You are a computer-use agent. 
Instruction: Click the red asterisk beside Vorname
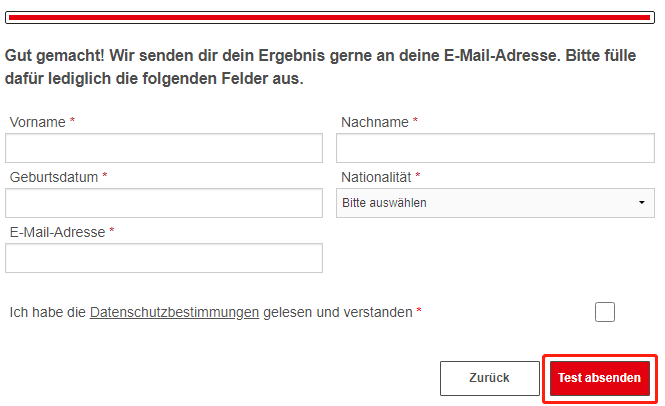(73, 121)
